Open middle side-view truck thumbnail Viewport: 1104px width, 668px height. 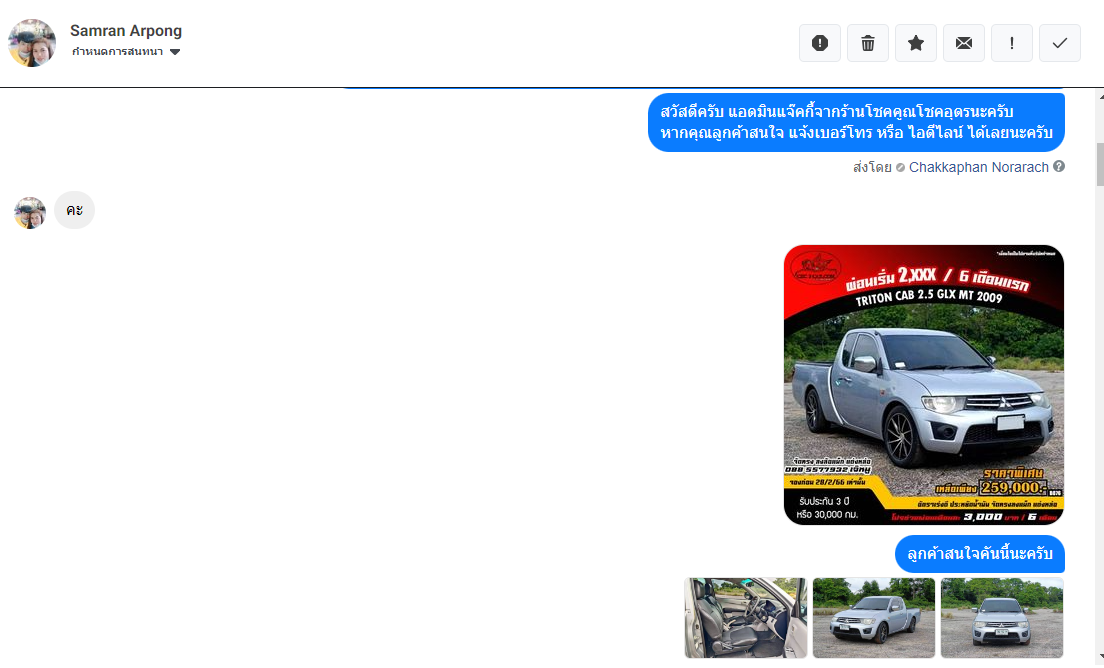[x=874, y=617]
